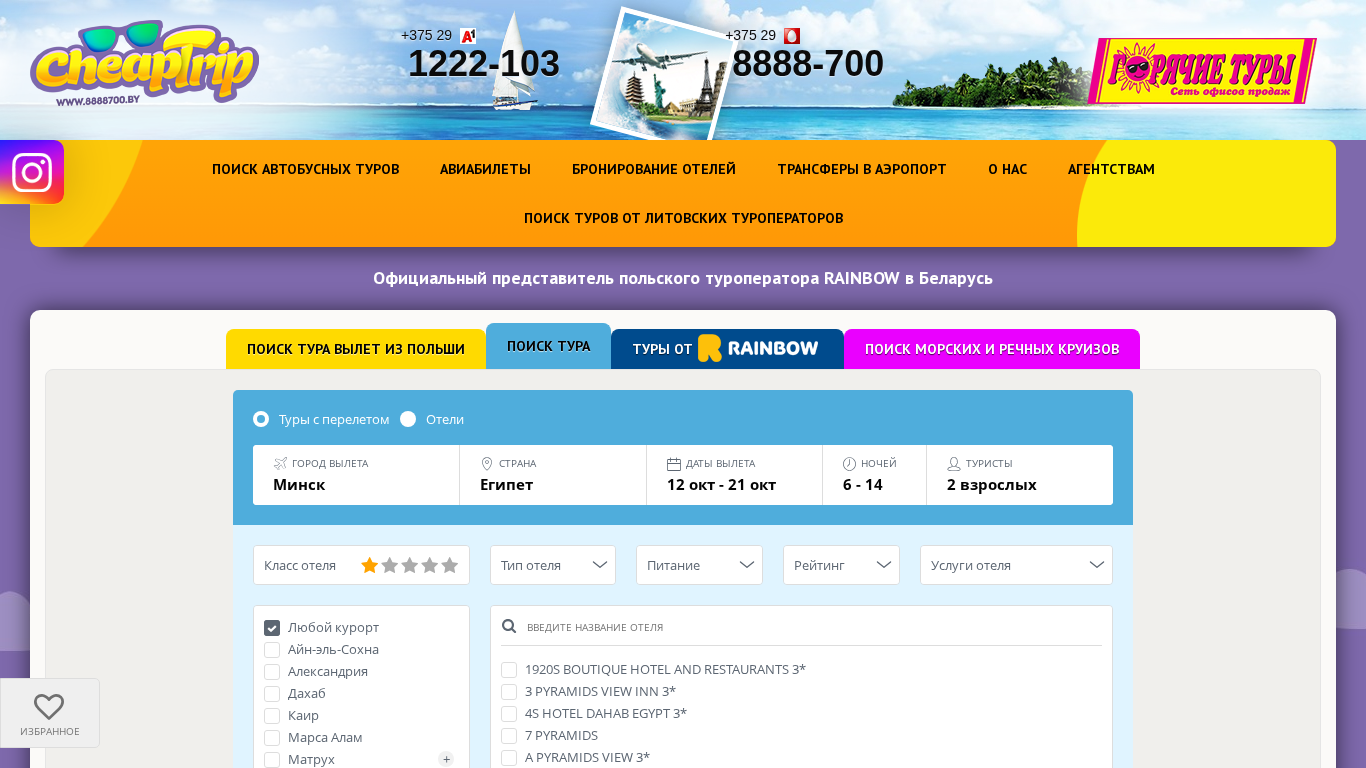Click phone number 1222-103

point(484,64)
